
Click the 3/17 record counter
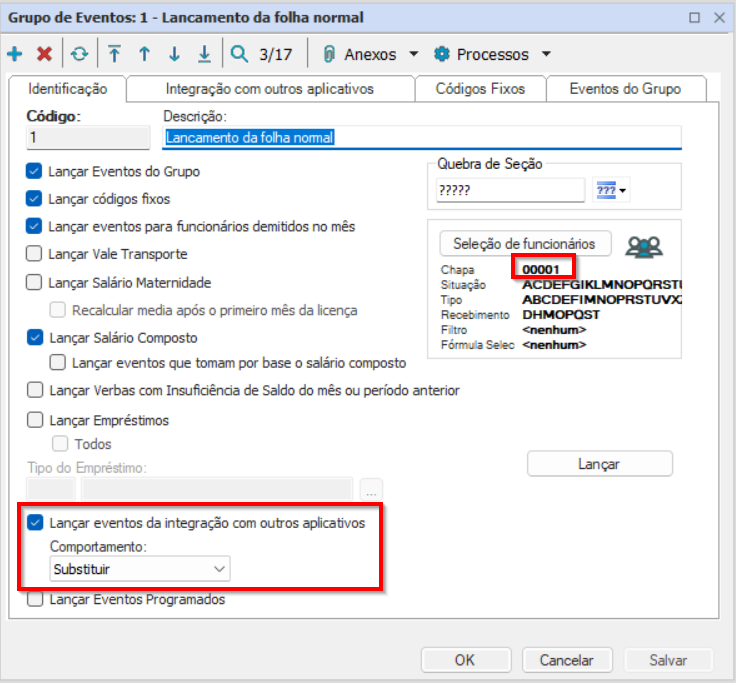(x=276, y=54)
